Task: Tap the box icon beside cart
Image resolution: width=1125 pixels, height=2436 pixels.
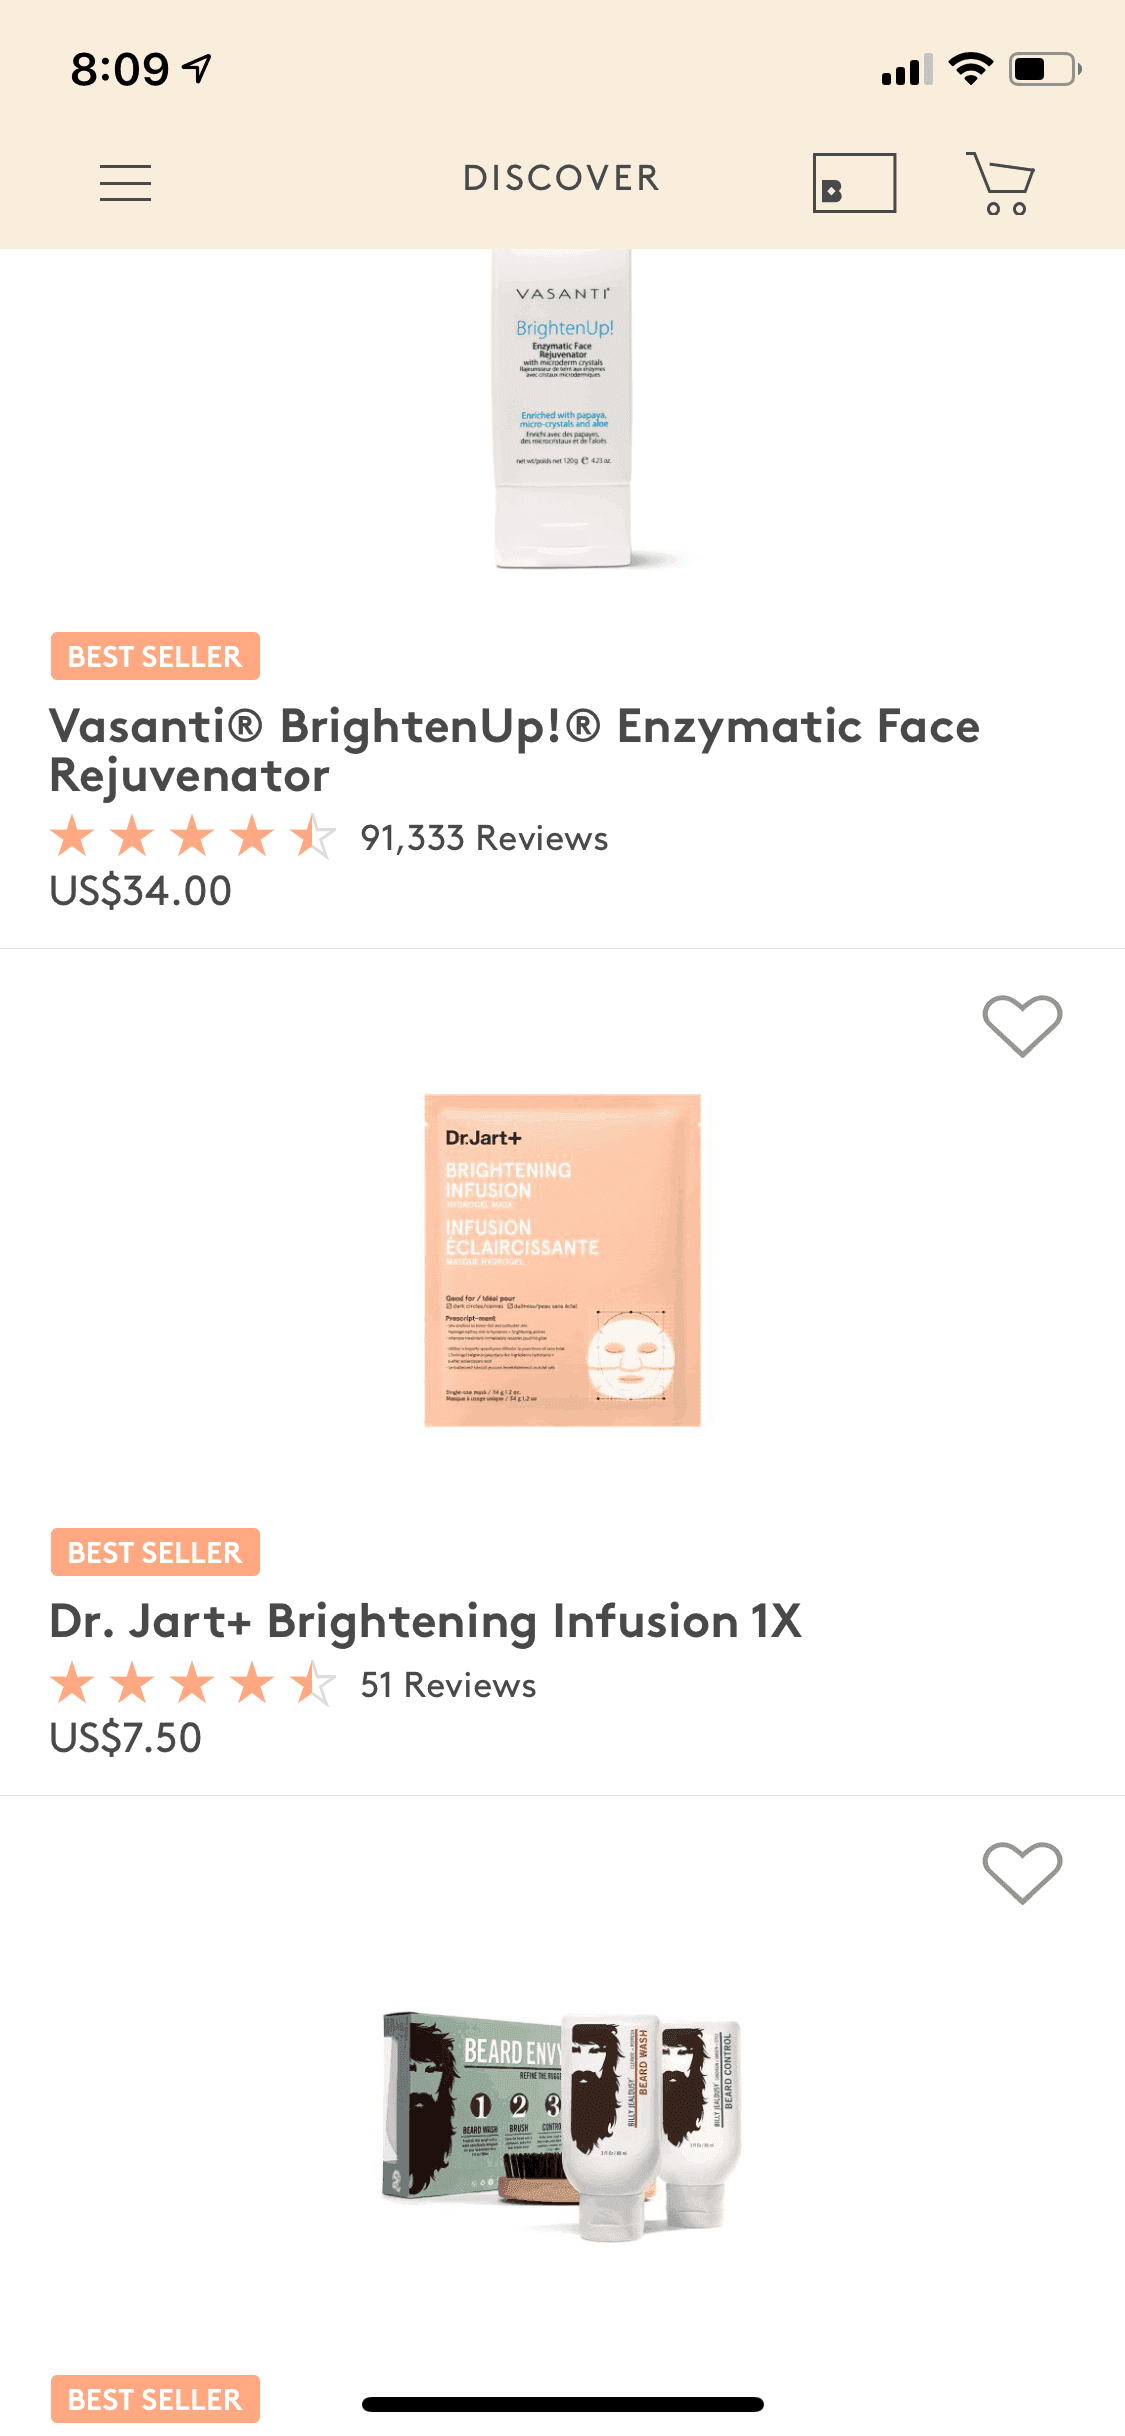Action: pos(854,183)
